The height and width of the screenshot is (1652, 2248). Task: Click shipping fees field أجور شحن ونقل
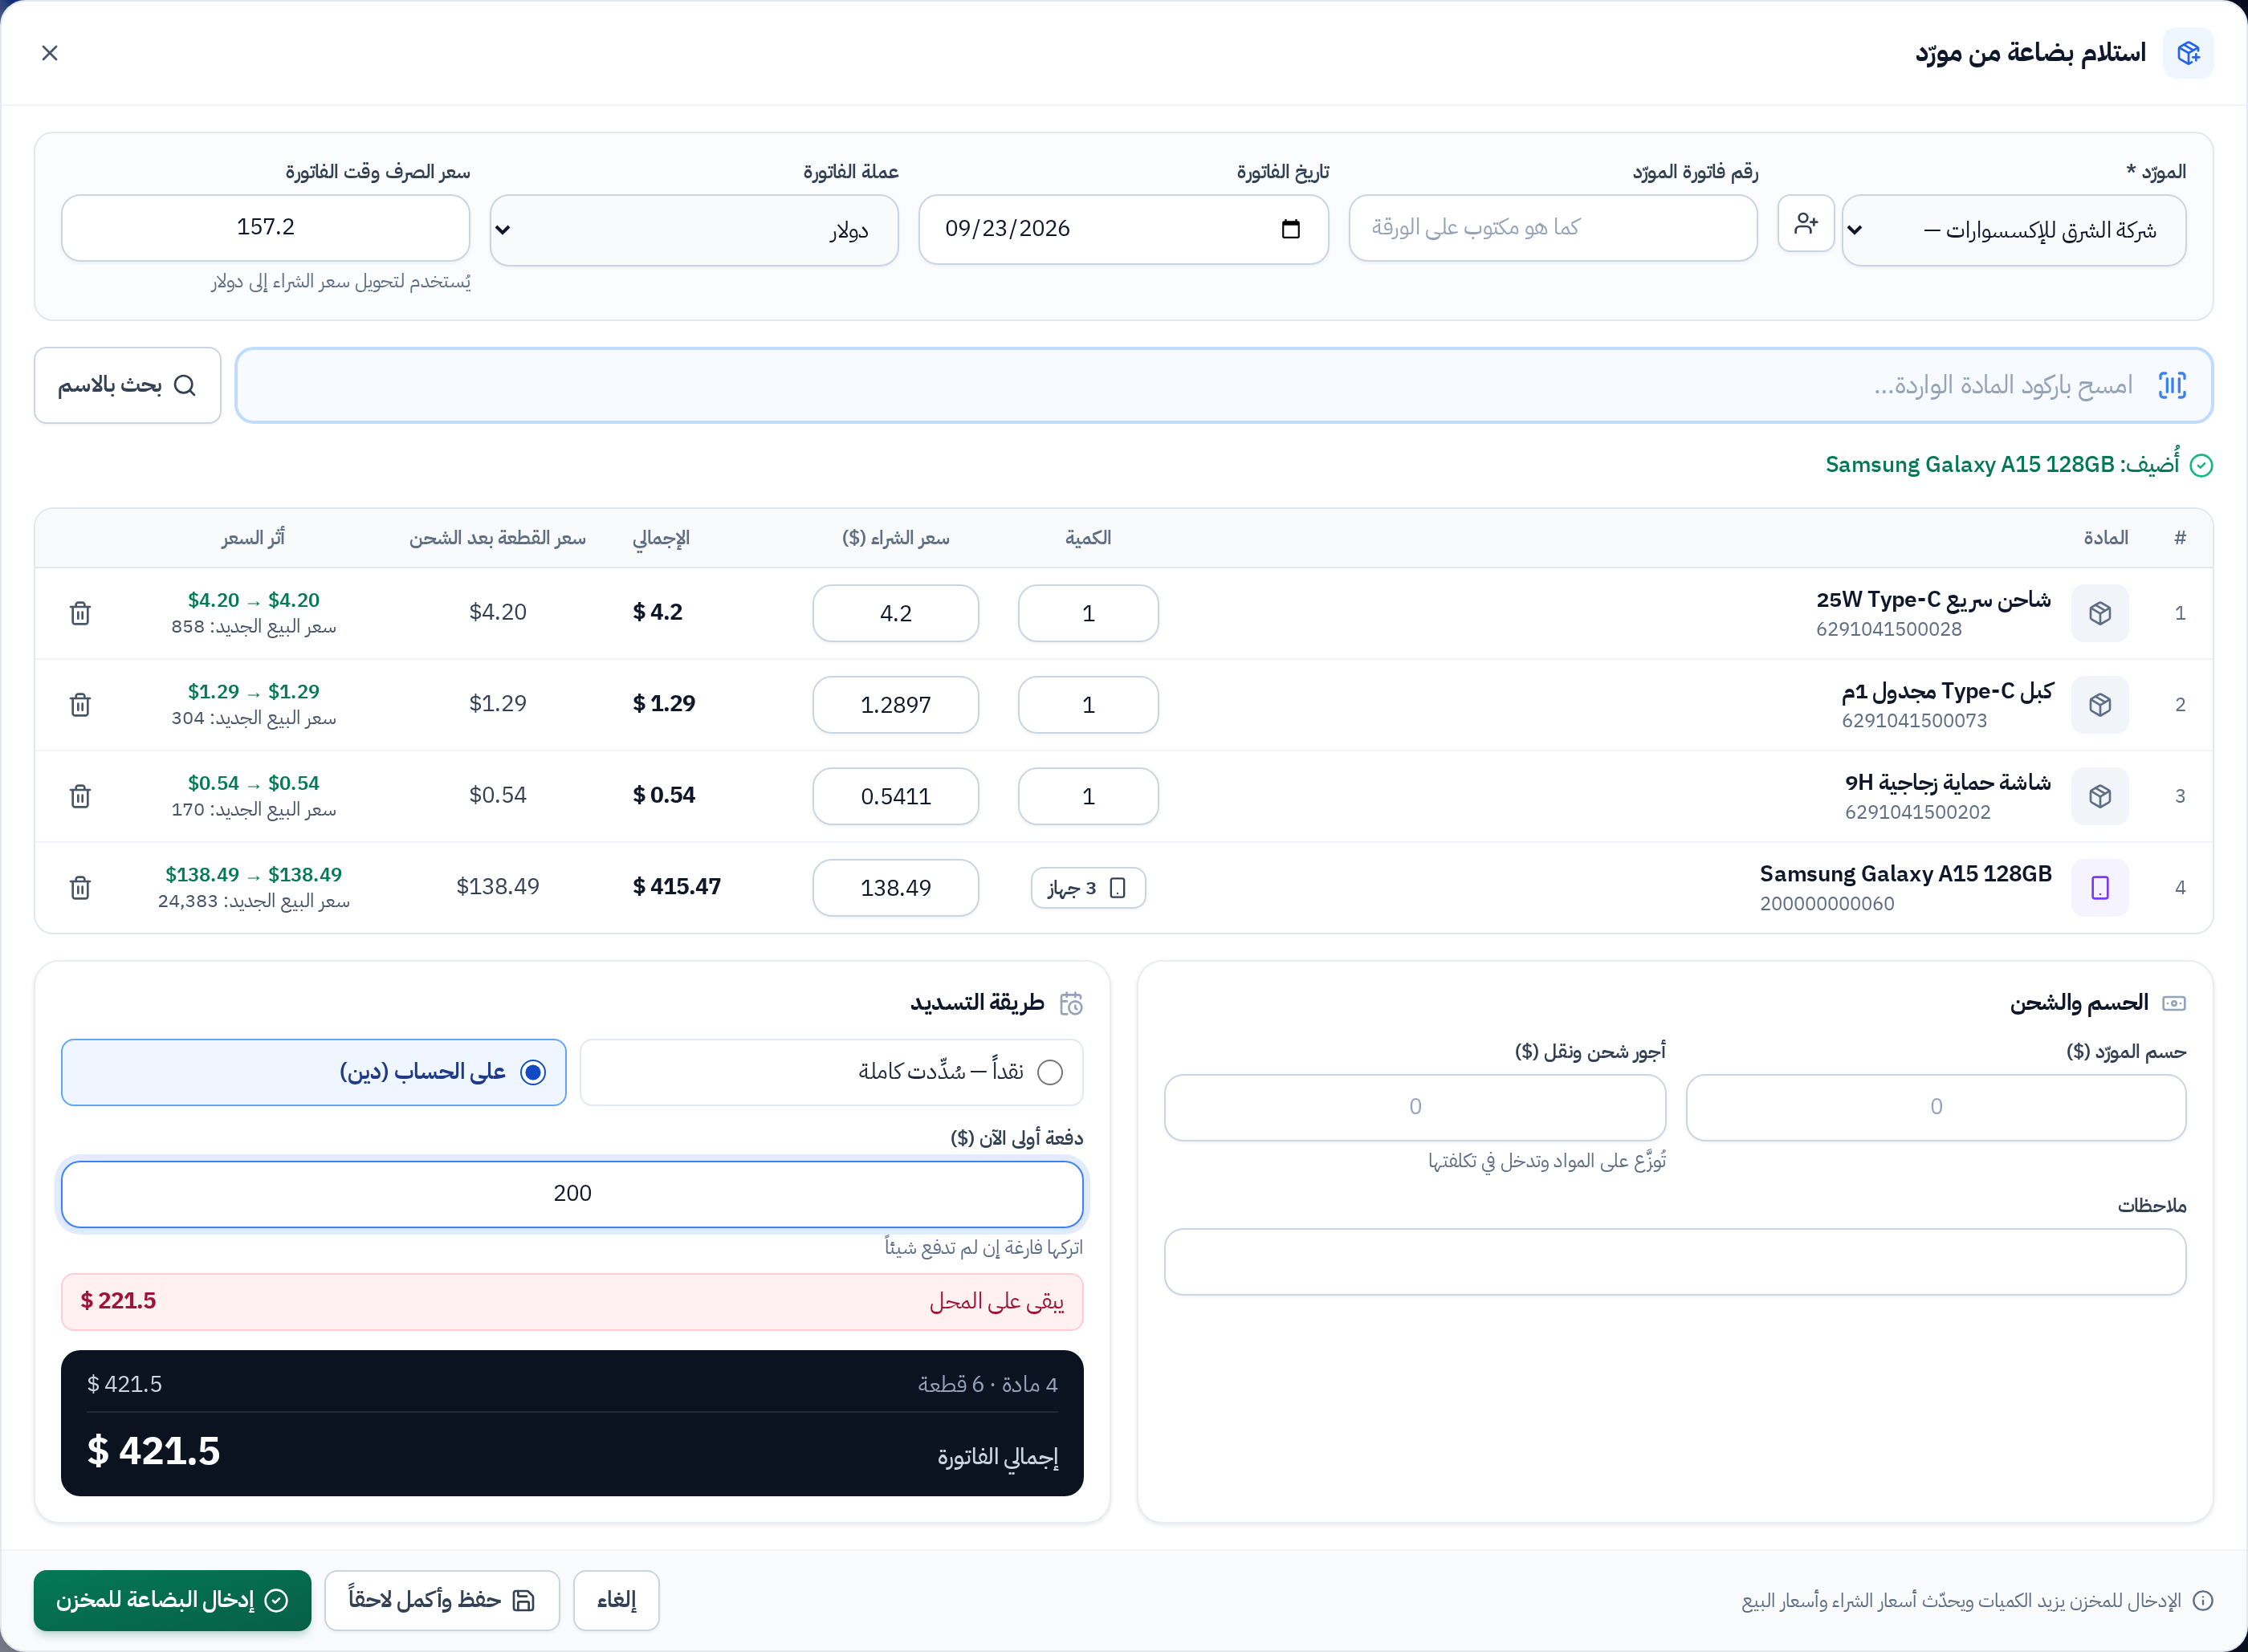1415,1107
